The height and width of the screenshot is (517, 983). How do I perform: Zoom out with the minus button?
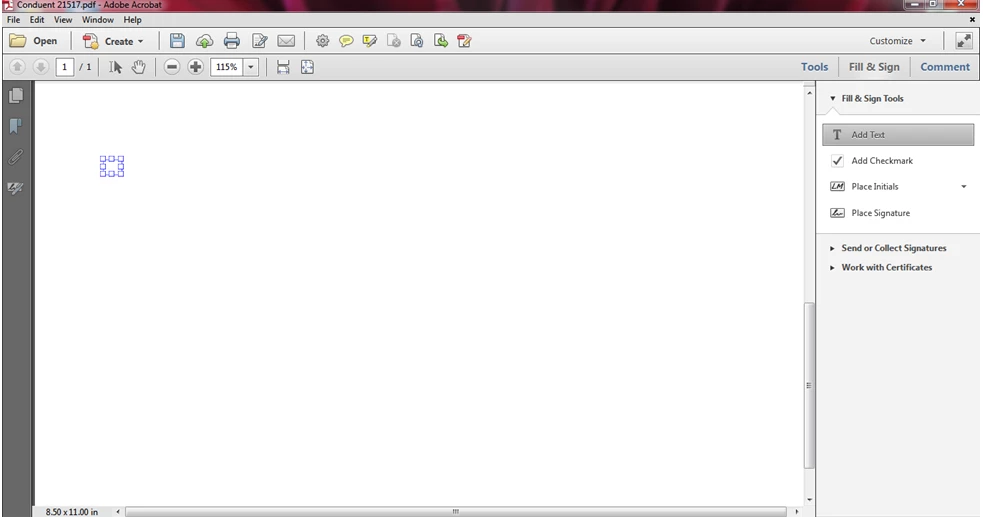(x=172, y=67)
